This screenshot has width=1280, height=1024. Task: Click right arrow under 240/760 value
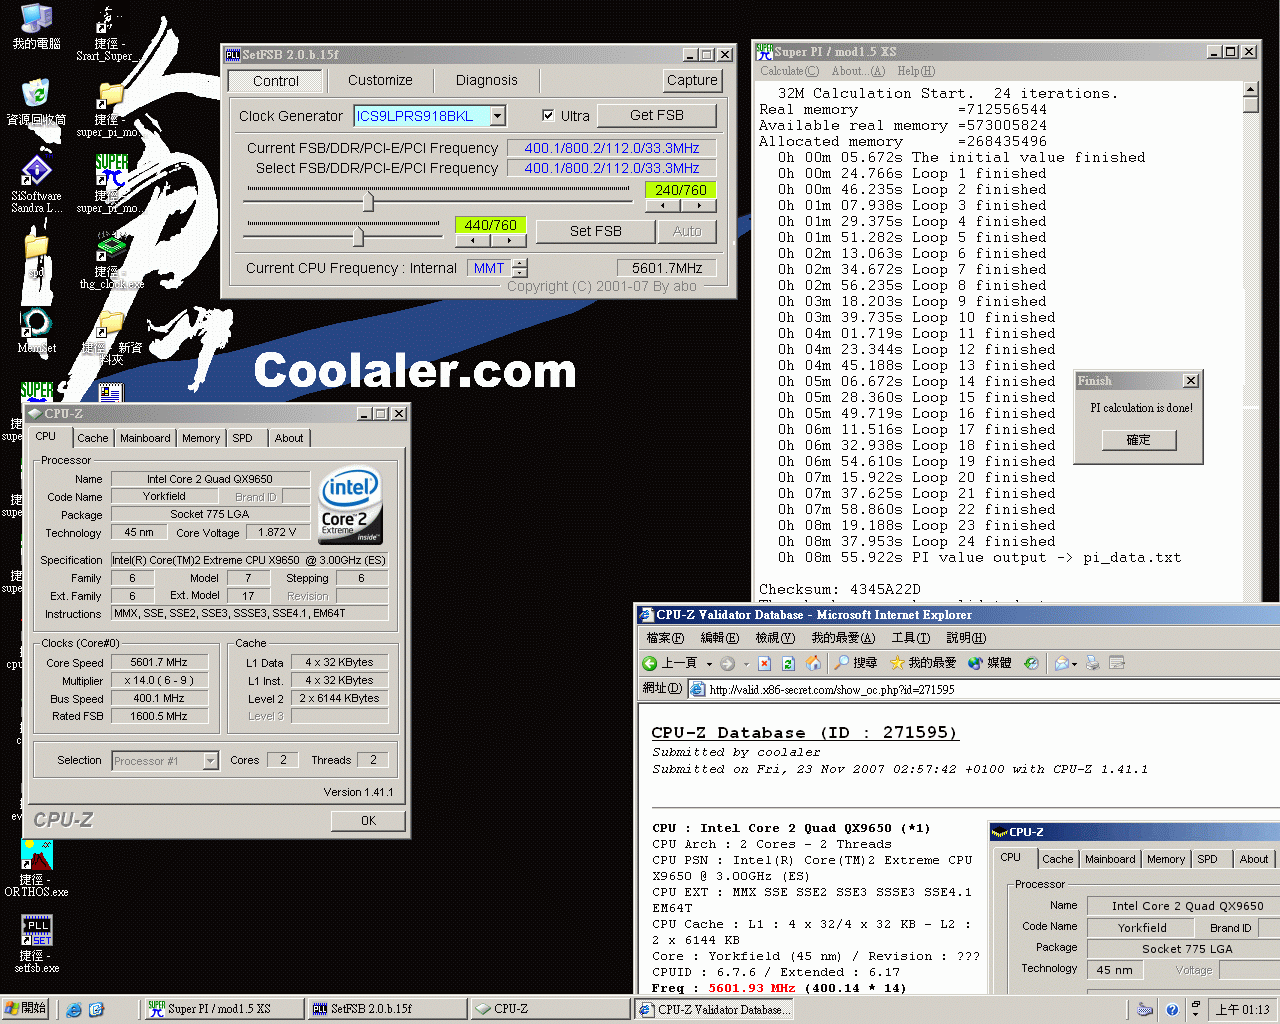click(698, 206)
